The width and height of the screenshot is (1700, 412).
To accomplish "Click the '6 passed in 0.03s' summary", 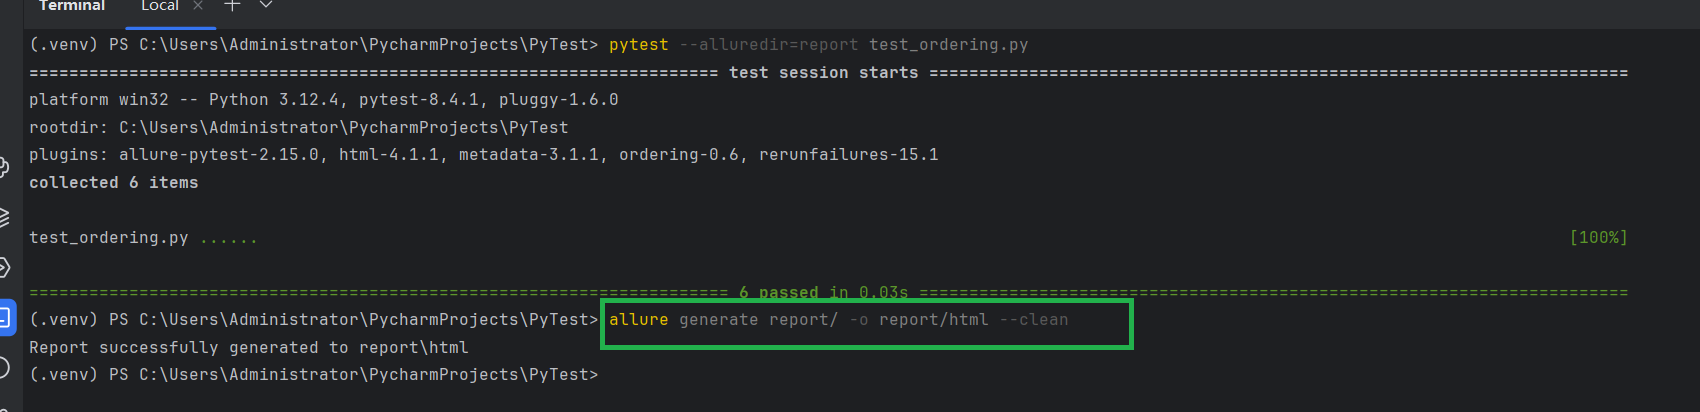I will click(823, 293).
